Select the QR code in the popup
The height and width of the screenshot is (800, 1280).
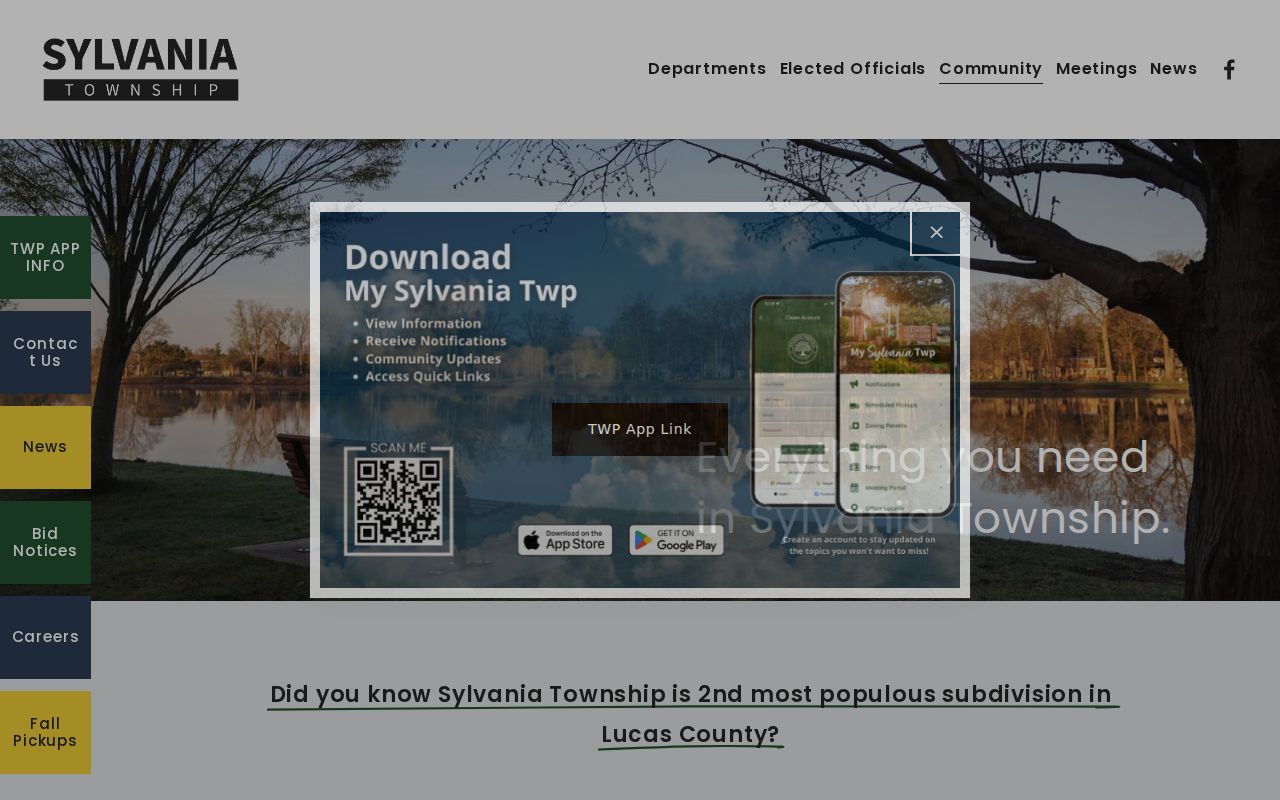pos(398,500)
